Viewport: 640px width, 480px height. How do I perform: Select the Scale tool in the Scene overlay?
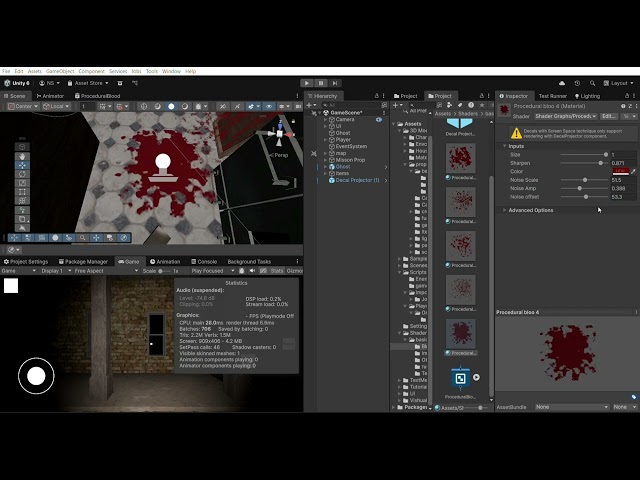pos(22,183)
